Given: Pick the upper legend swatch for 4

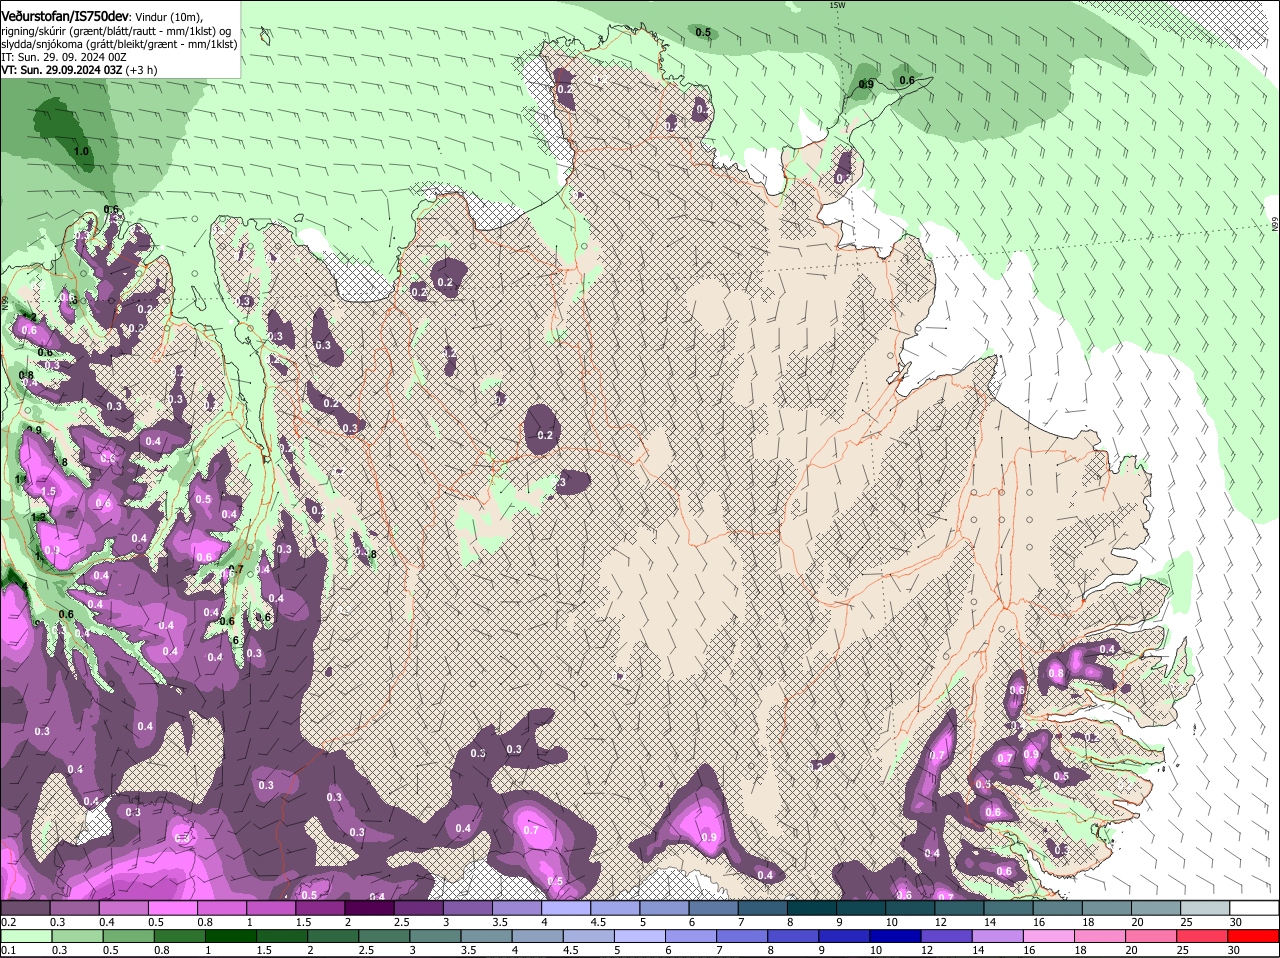Looking at the screenshot, I should [x=565, y=908].
